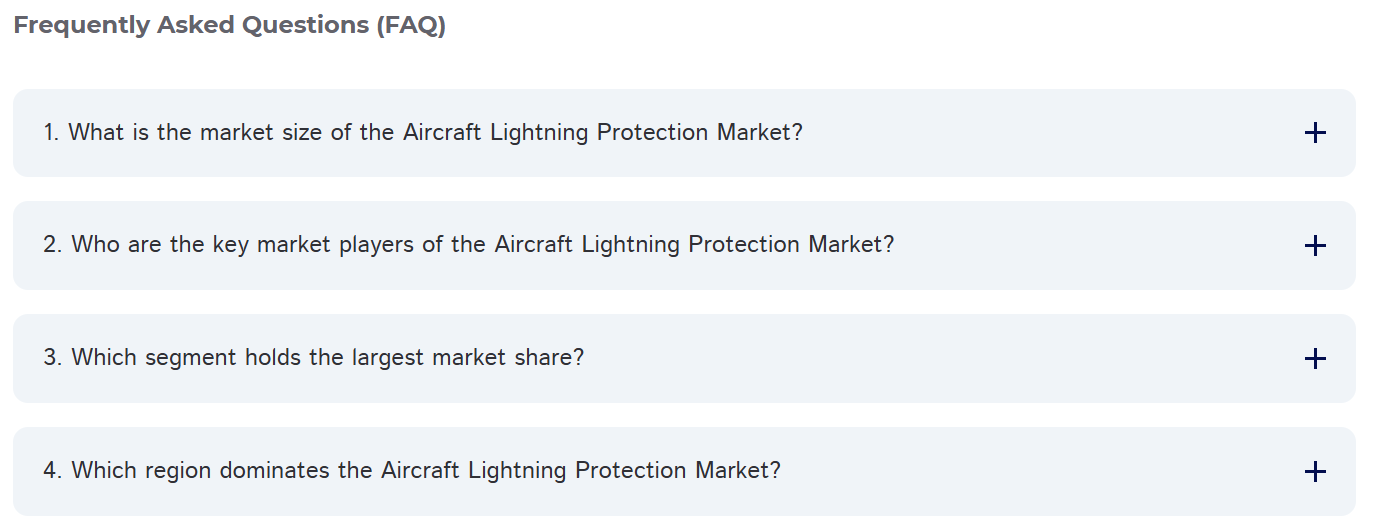Expand question 3 about largest market share
This screenshot has width=1374, height=531.
click(x=684, y=359)
